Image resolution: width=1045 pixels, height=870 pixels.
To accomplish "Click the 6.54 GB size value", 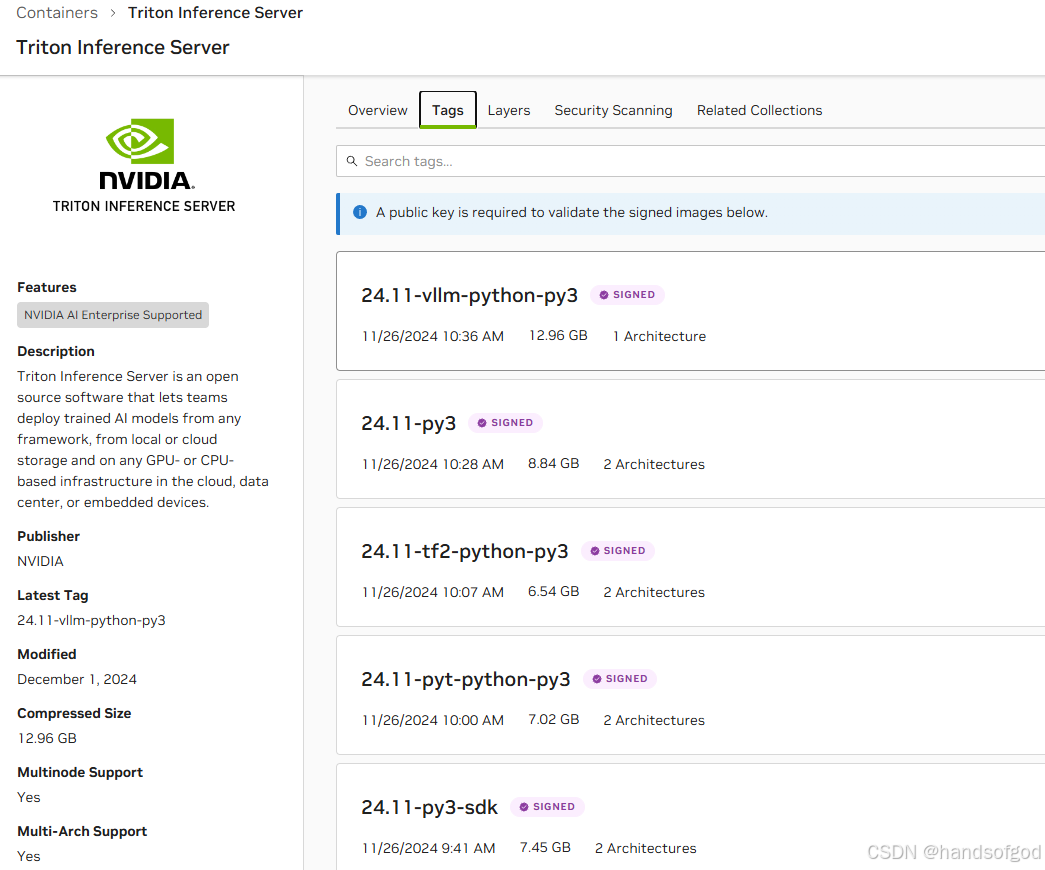I will pos(553,591).
